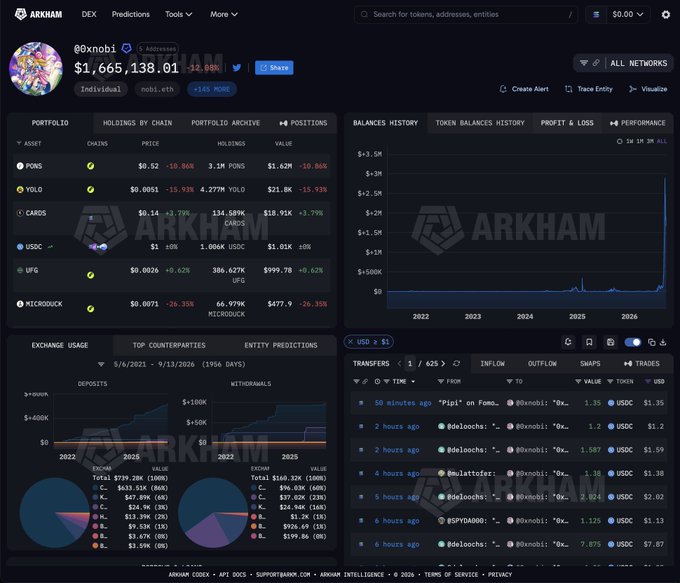Image resolution: width=680 pixels, height=583 pixels.
Task: Click the blue Share button
Action: pos(274,68)
